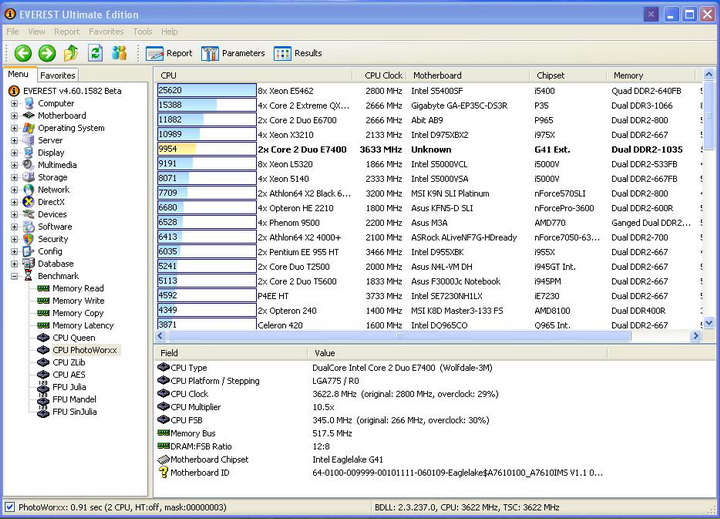
Task: Expand the Operating System node
Action: (x=14, y=128)
